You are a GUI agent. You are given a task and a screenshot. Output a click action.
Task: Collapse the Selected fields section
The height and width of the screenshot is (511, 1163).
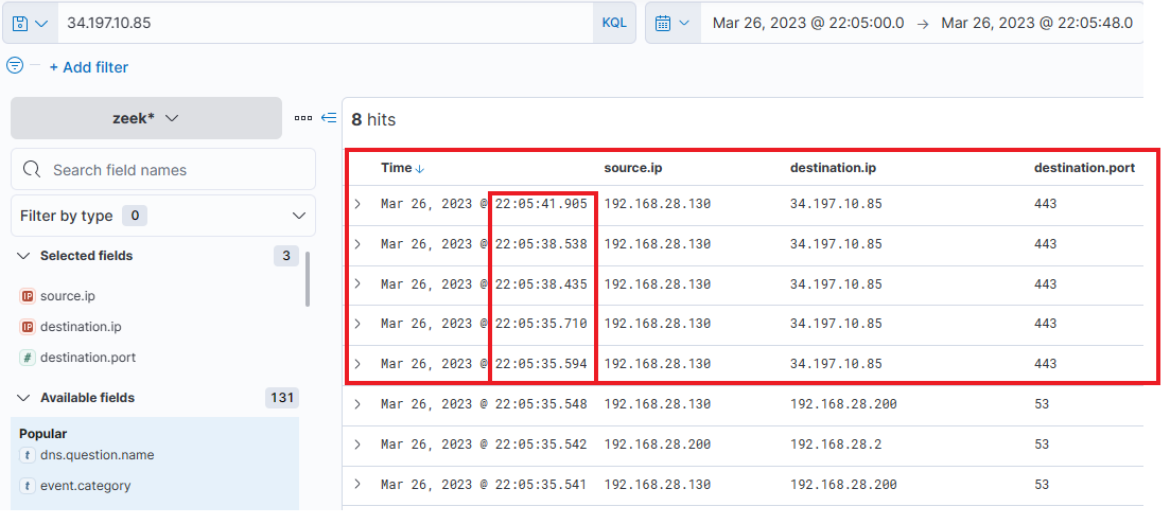(24, 256)
